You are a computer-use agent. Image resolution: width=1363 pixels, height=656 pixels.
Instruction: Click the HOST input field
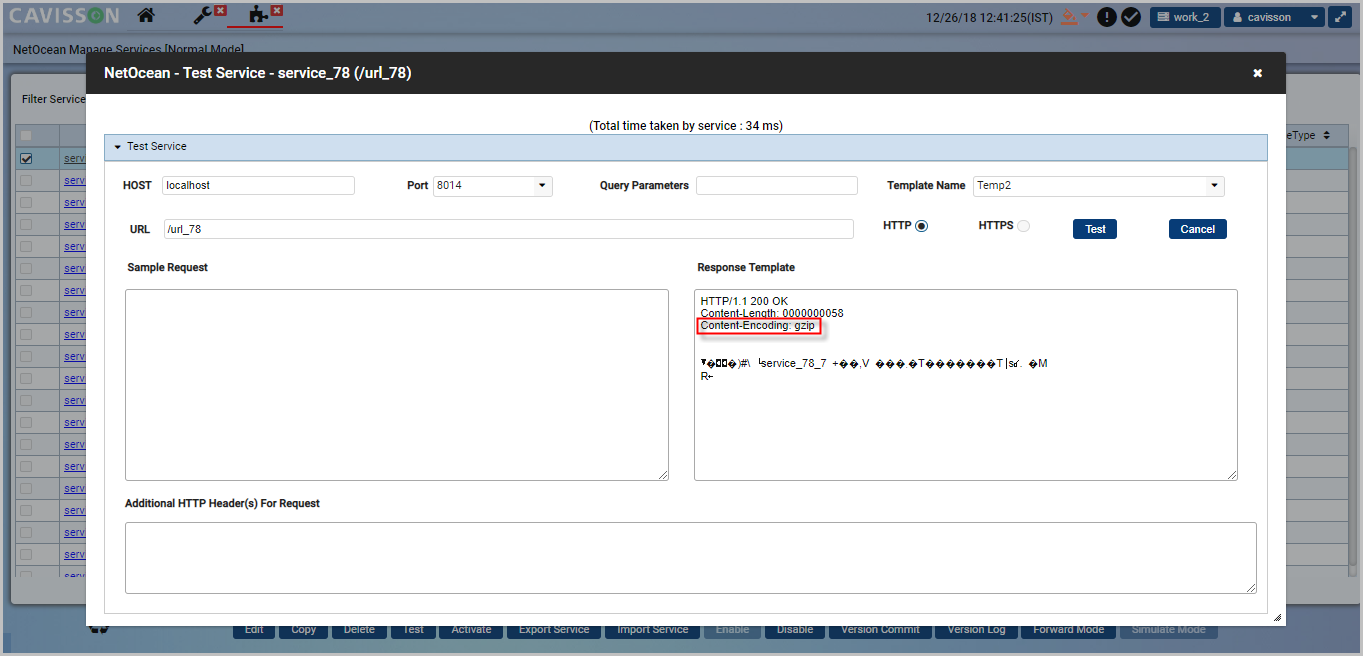point(258,185)
